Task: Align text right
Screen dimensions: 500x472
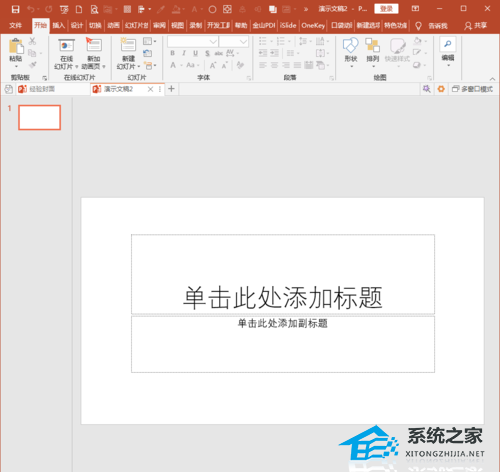Action: [286, 65]
